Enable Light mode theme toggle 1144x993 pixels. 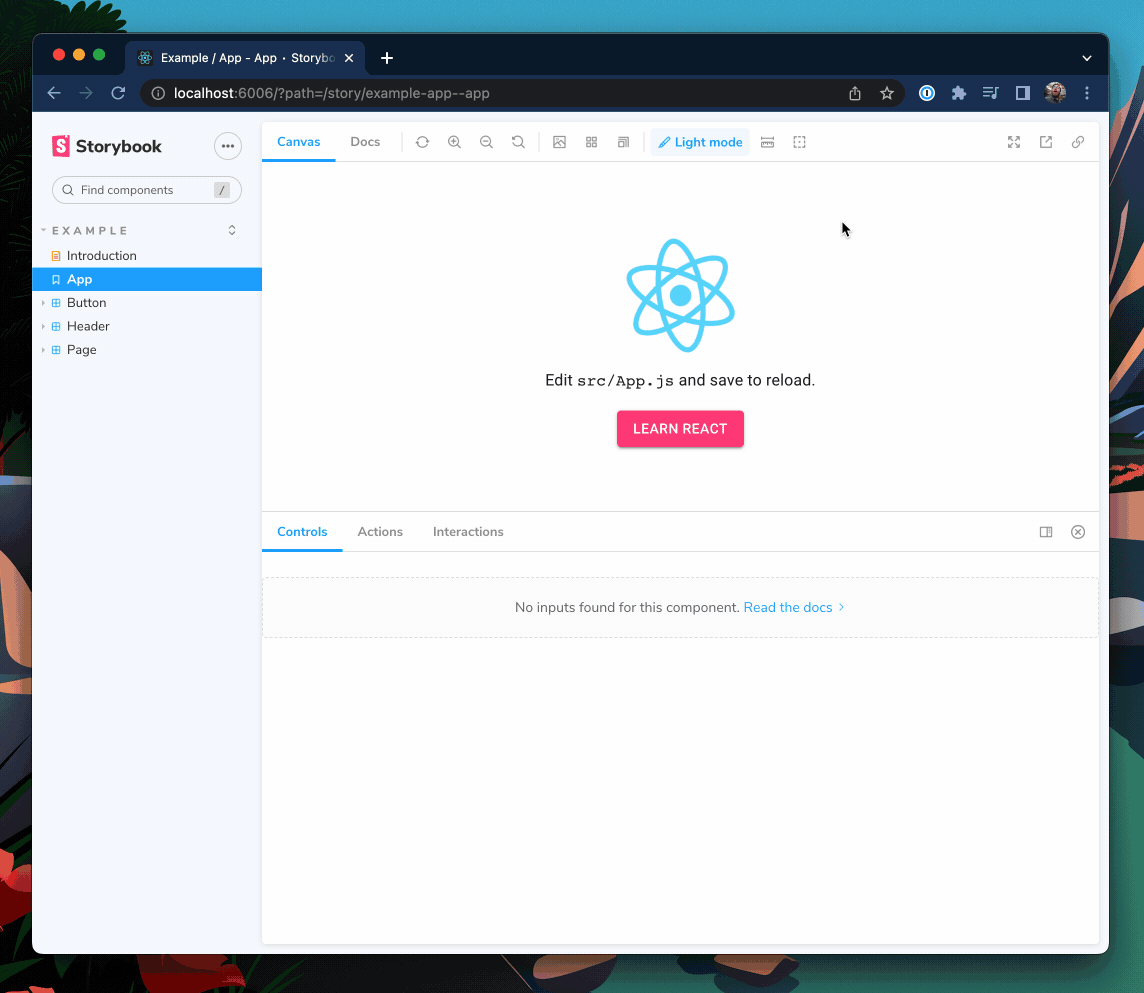click(x=700, y=142)
